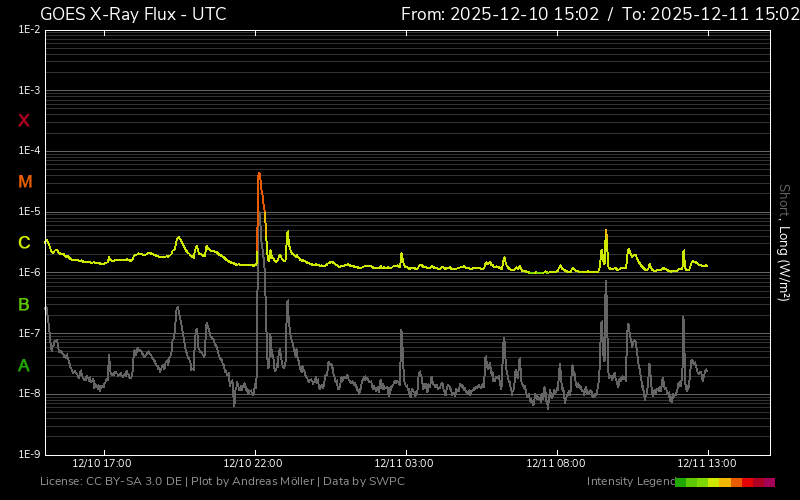
Task: Click the Short, Long (W/m²) axis label
Action: pyautogui.click(x=784, y=242)
